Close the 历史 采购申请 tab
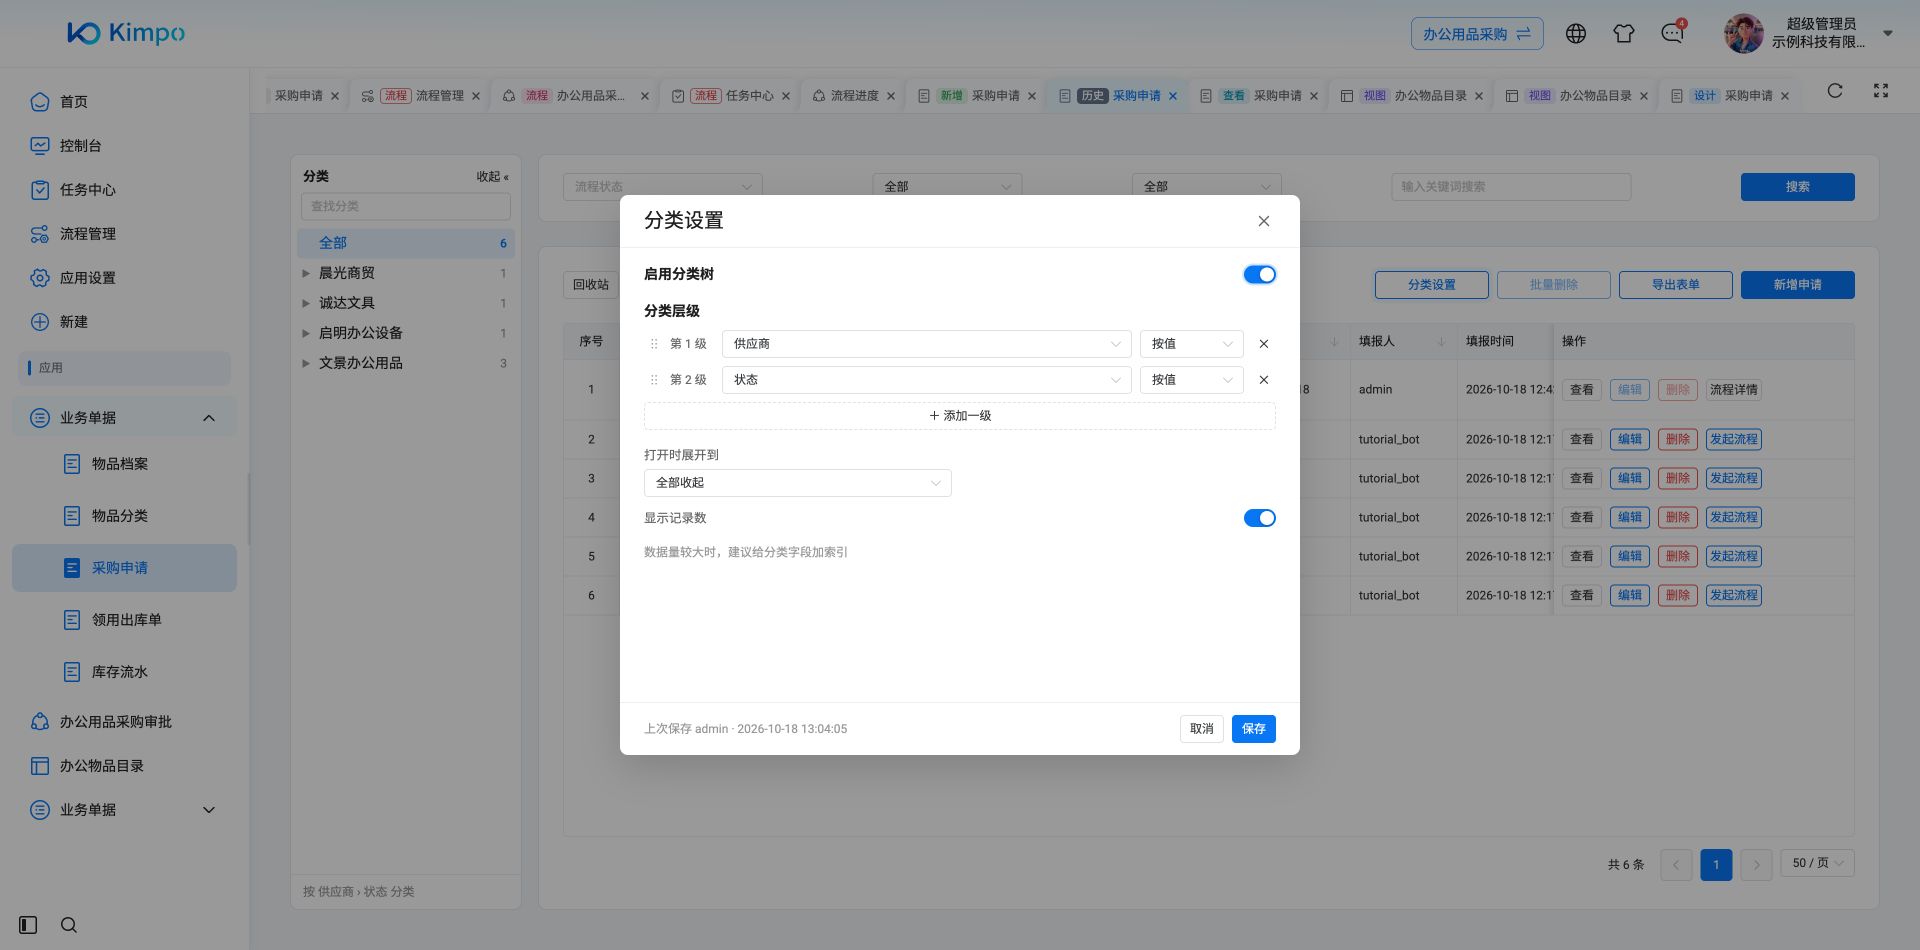Viewport: 1920px width, 950px height. coord(1173,96)
